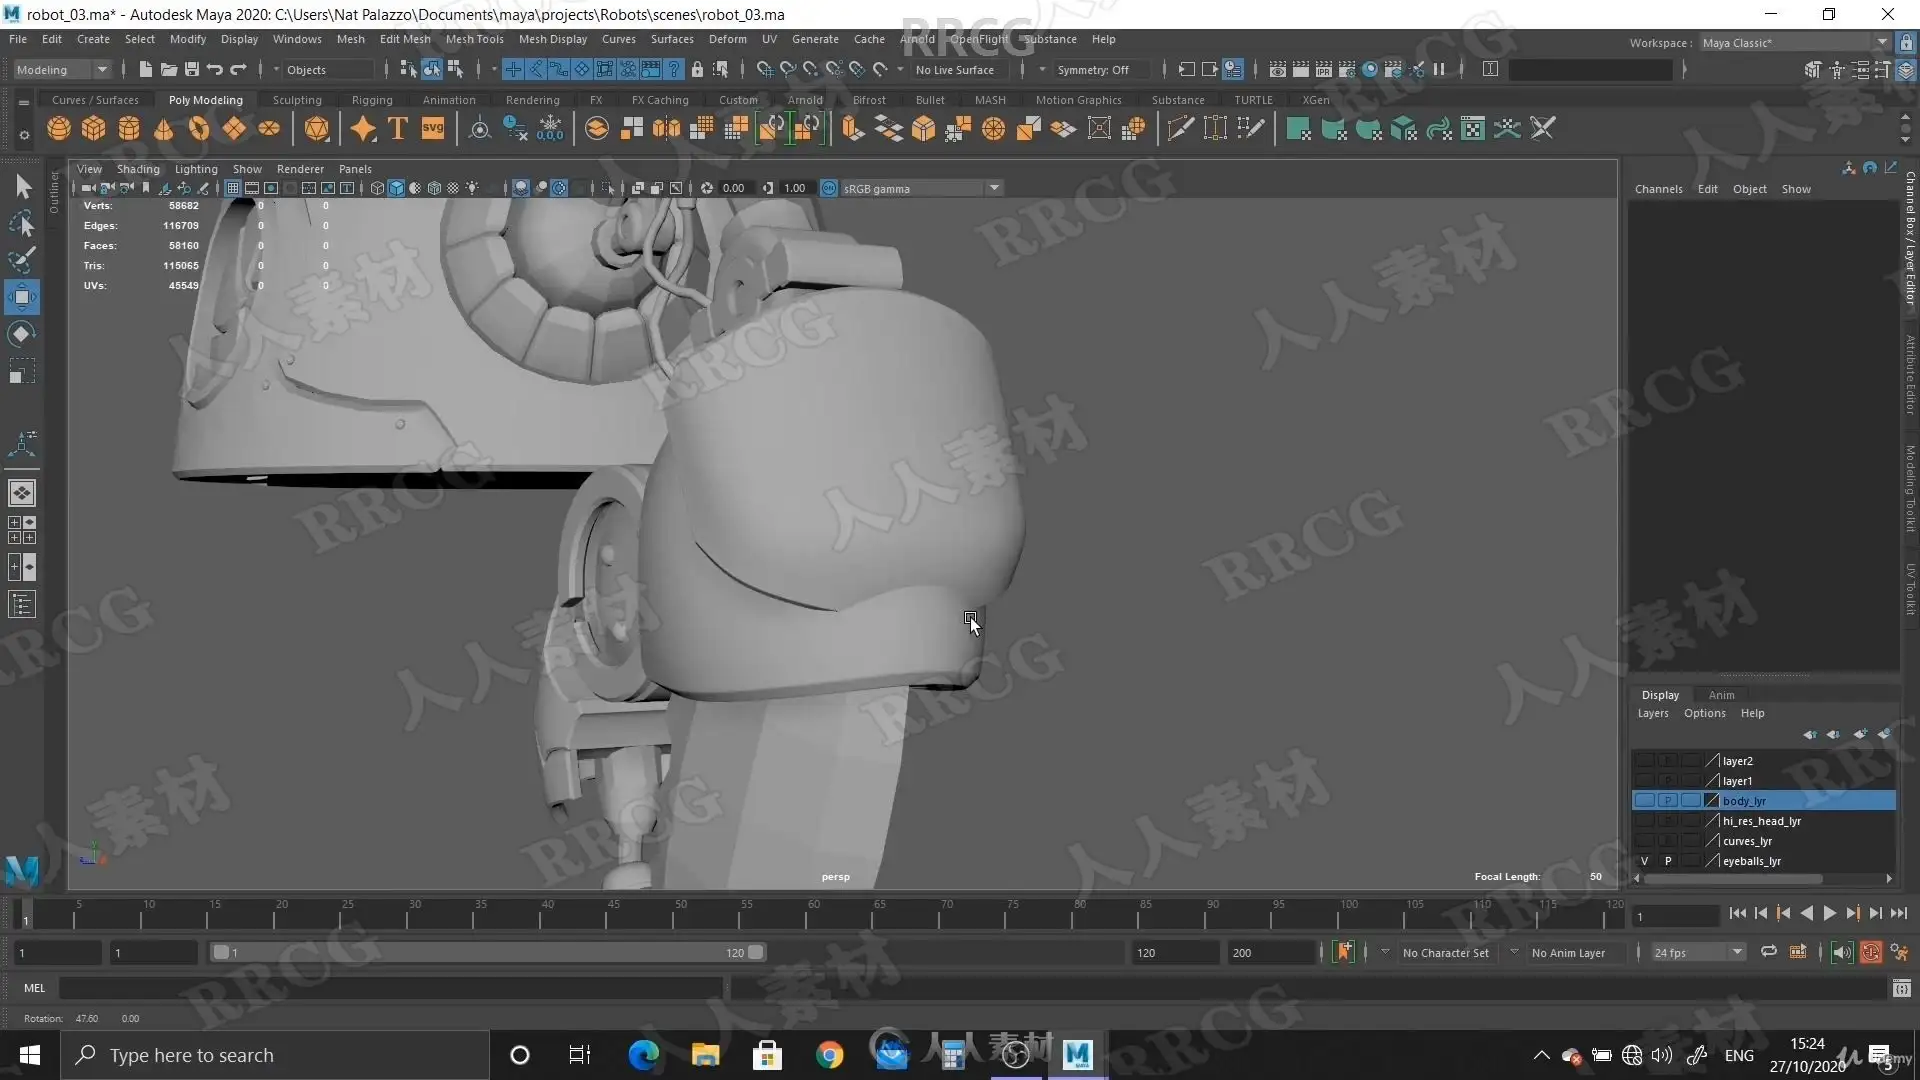The image size is (1920, 1080).
Task: Create polygon text with T icon
Action: 397,129
